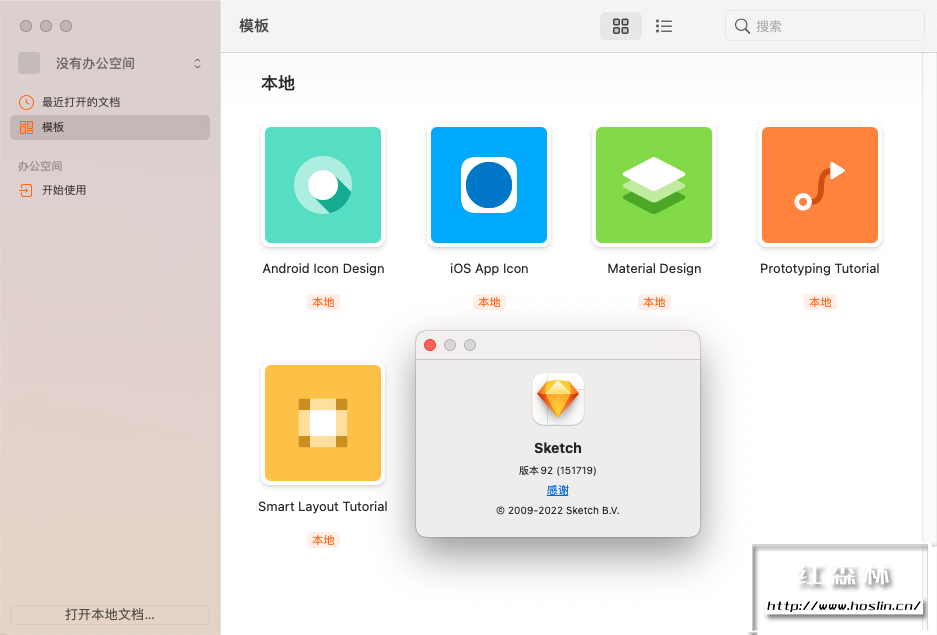The image size is (937, 635).
Task: Click the magnifying glass search icon
Action: pyautogui.click(x=742, y=26)
